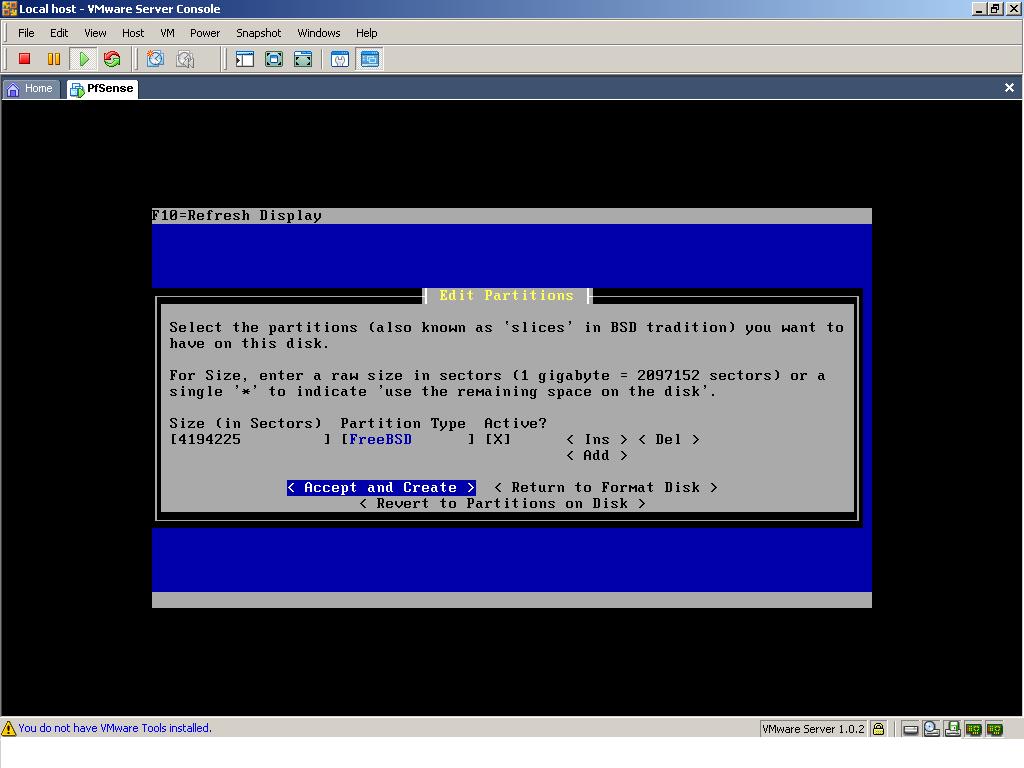This screenshot has width=1024, height=768.
Task: Open the Power menu
Action: click(x=204, y=33)
